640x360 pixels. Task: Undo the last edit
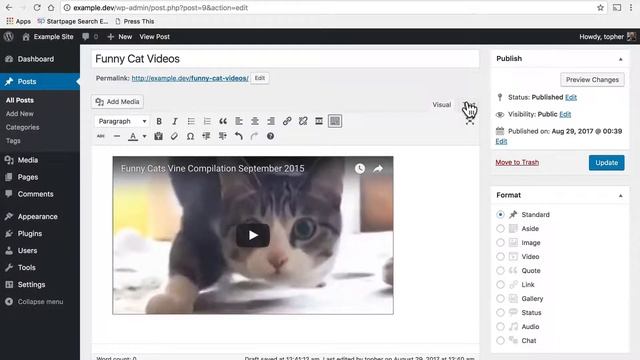coord(239,136)
